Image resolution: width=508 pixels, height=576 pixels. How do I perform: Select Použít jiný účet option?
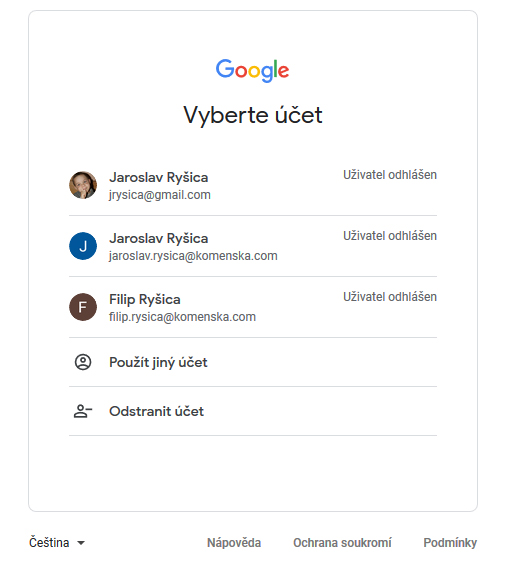253,362
